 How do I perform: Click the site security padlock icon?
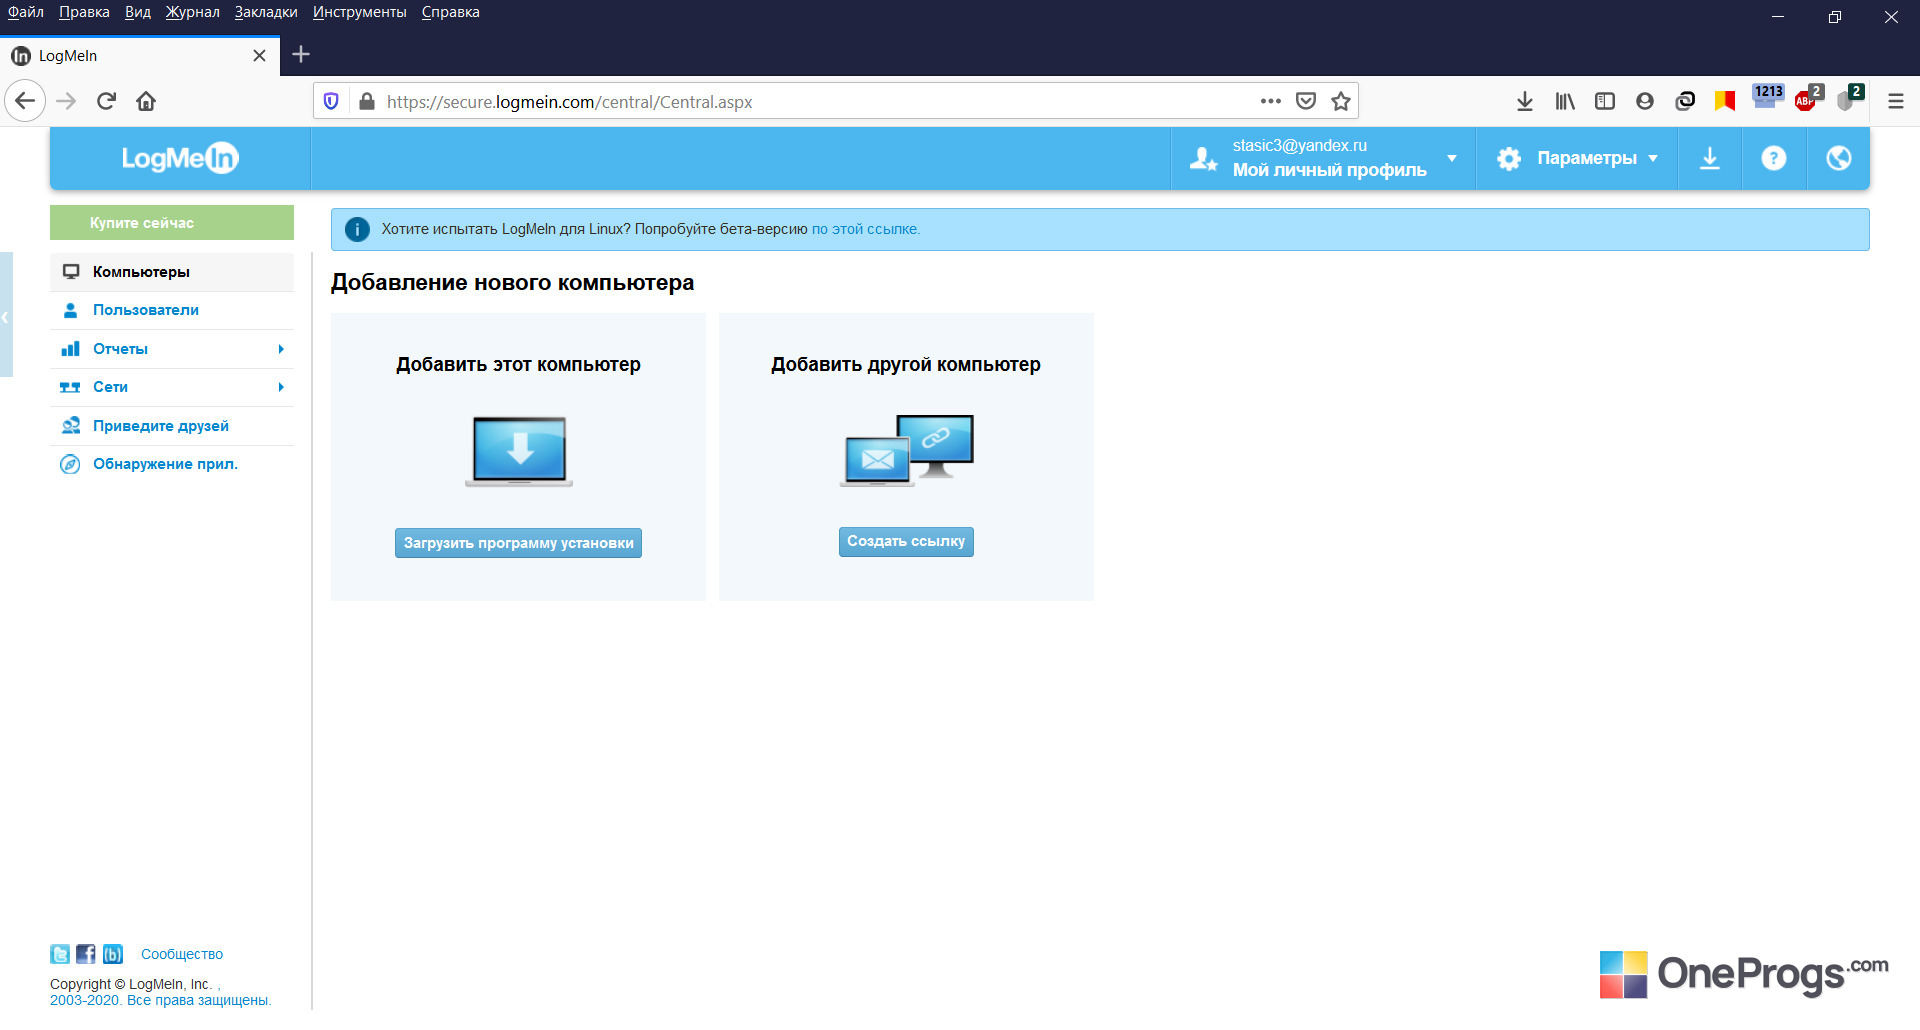click(367, 101)
